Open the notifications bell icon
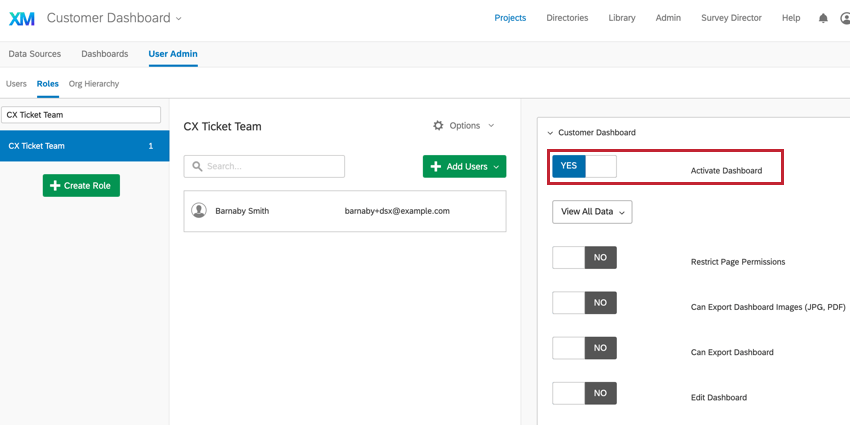 [x=823, y=18]
